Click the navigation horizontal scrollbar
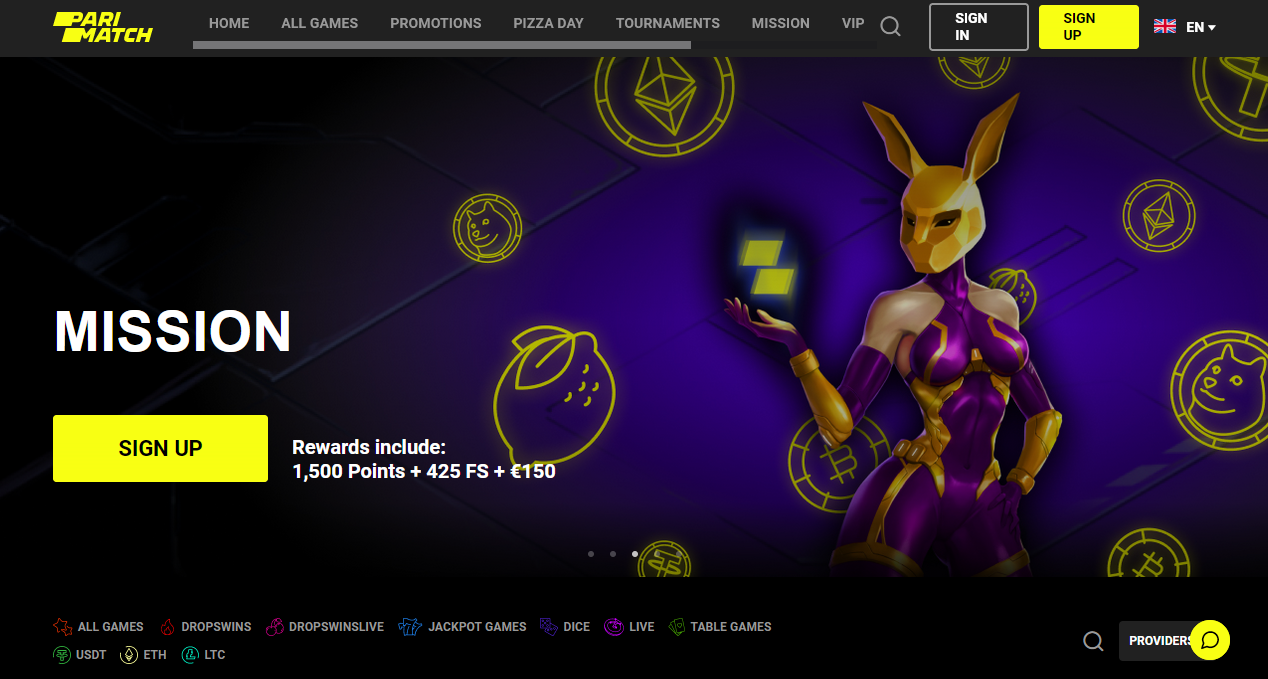Screen dimensions: 1268x679 click(x=442, y=45)
